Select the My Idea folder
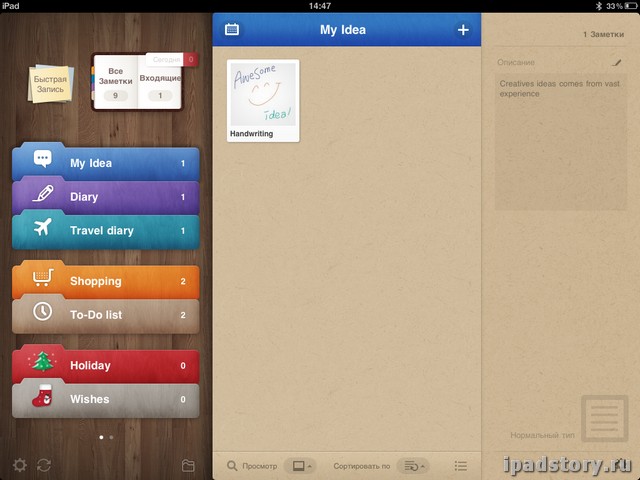This screenshot has width=640, height=480. (x=105, y=163)
